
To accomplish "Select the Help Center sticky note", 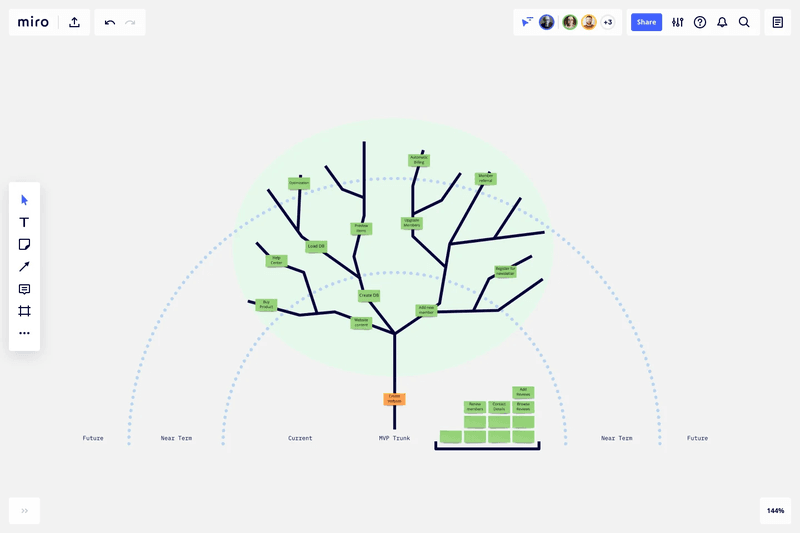I will (x=277, y=261).
